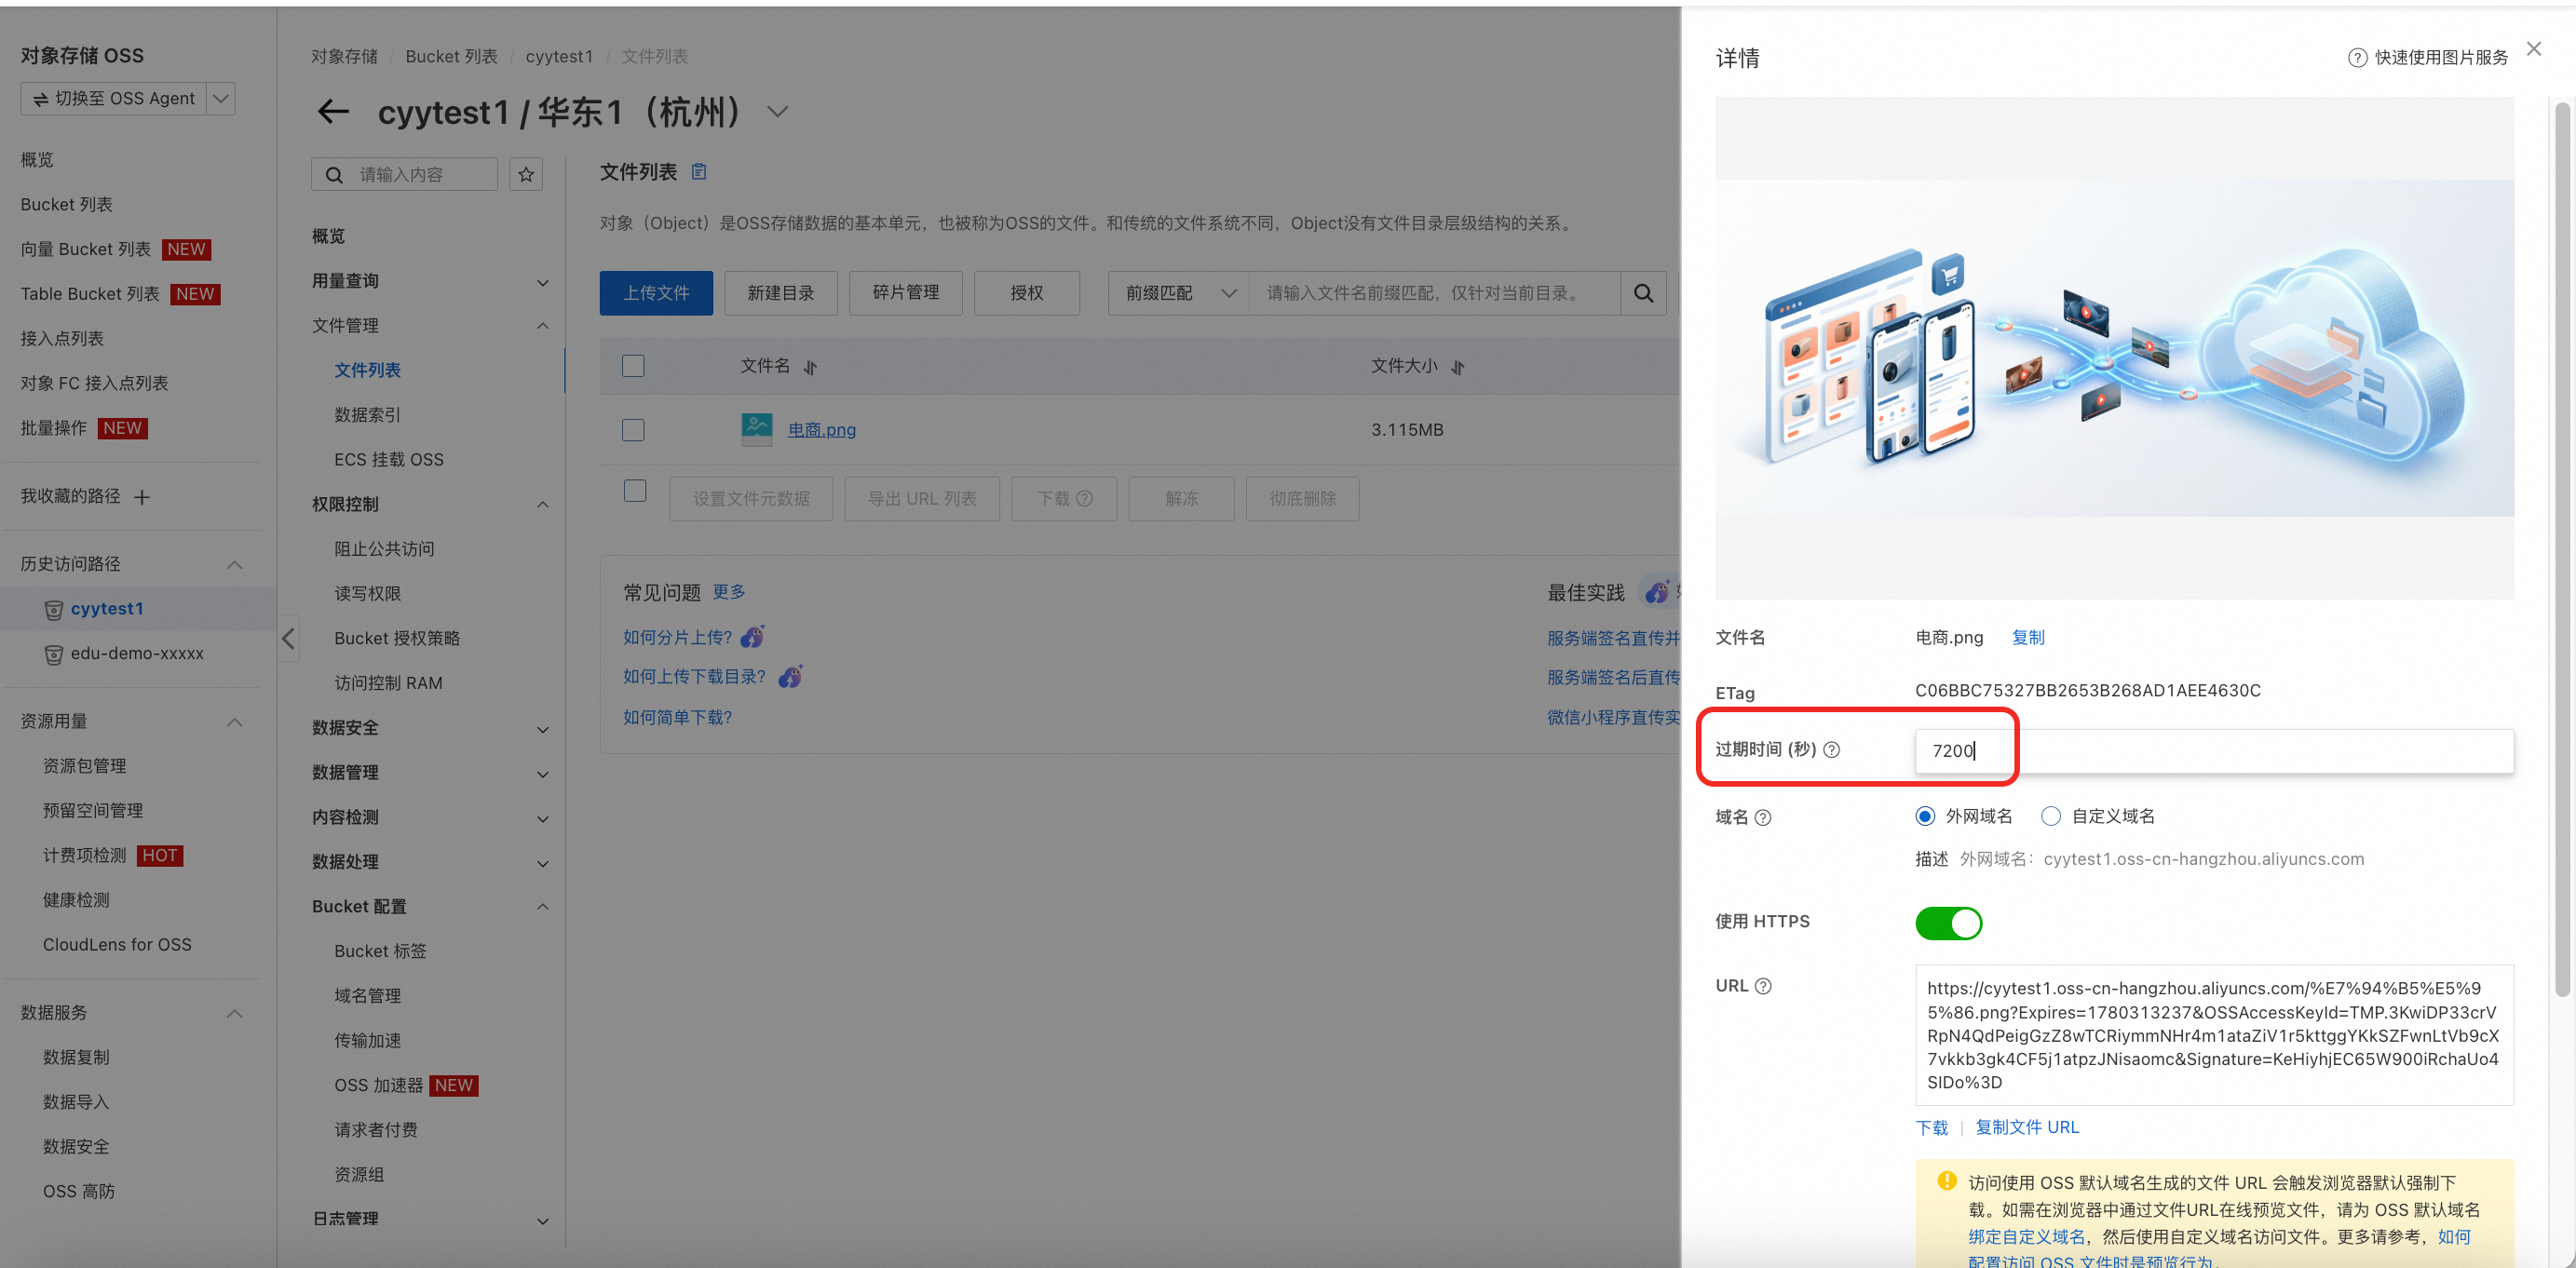Image resolution: width=2576 pixels, height=1268 pixels.
Task: Toggle the select-all checkbox in file table header
Action: click(x=633, y=366)
